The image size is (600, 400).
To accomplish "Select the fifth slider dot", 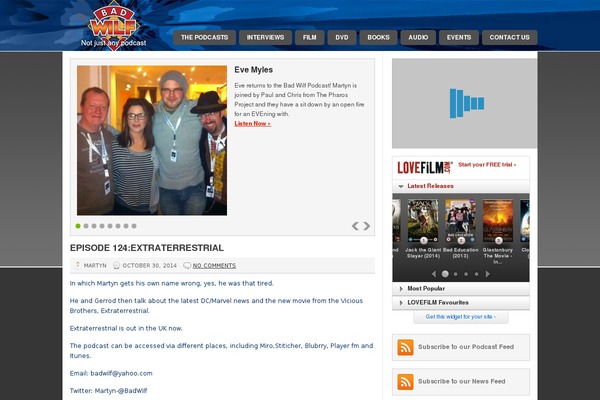I will point(110,226).
